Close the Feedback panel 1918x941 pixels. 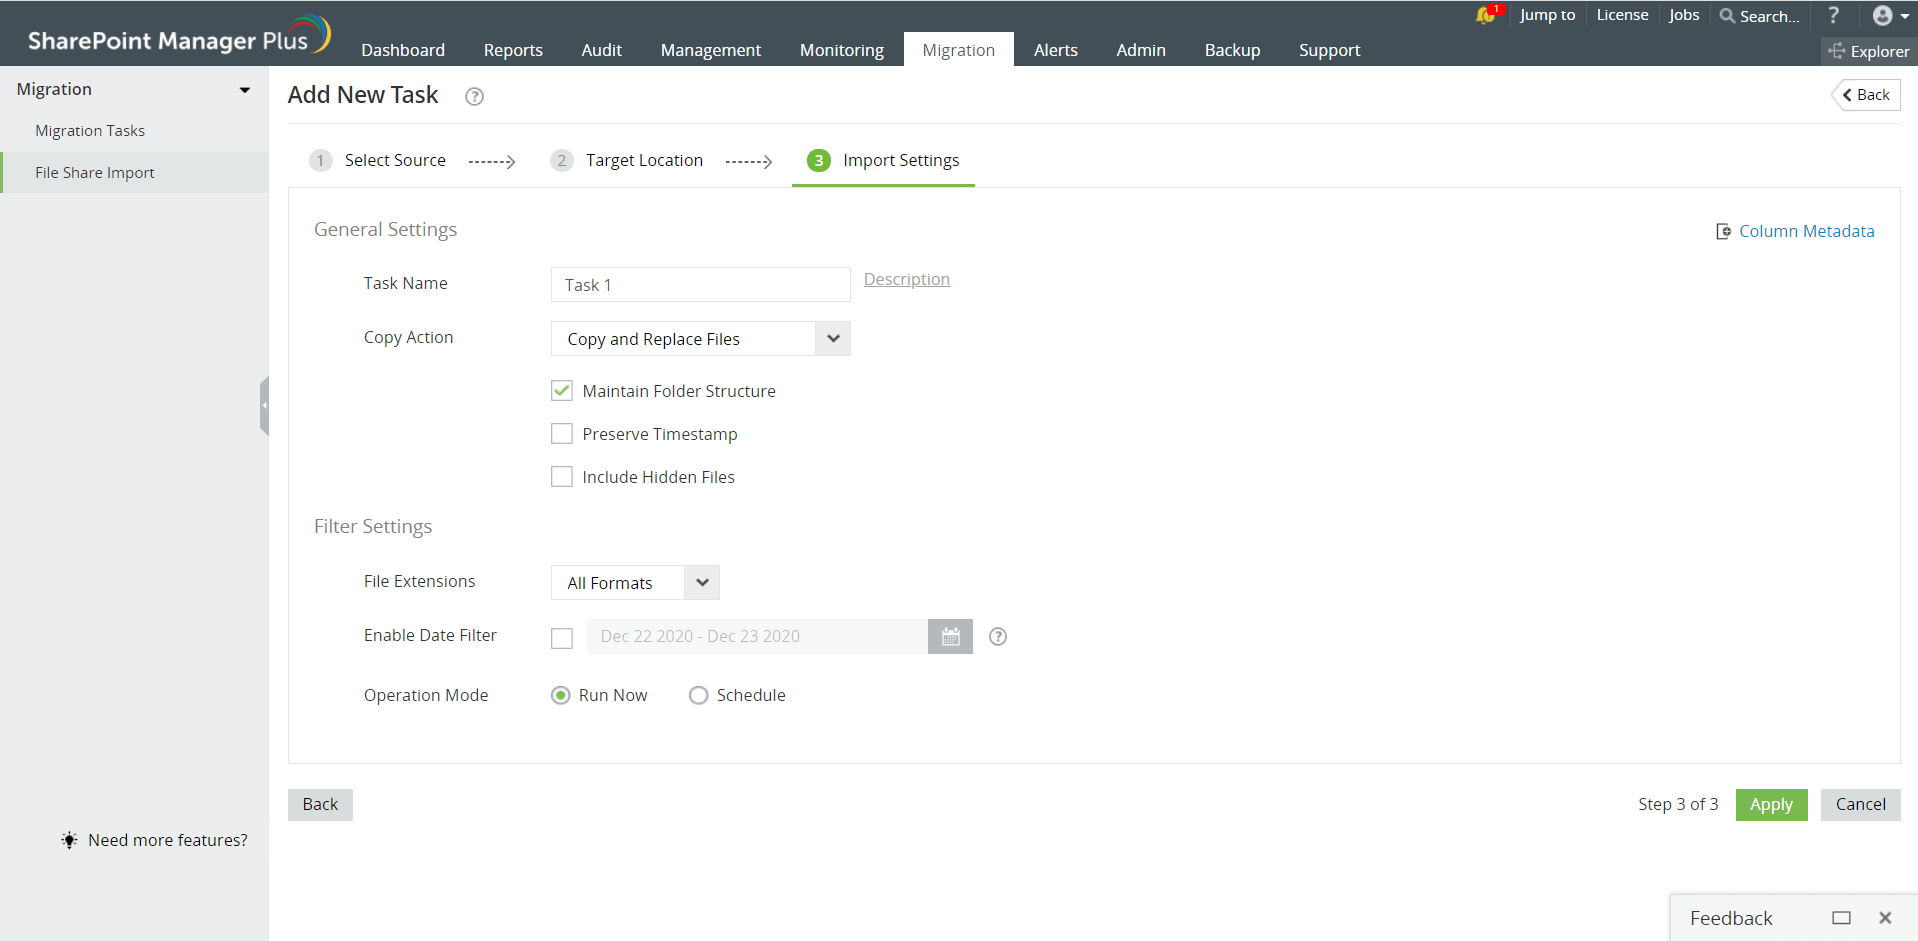1885,918
